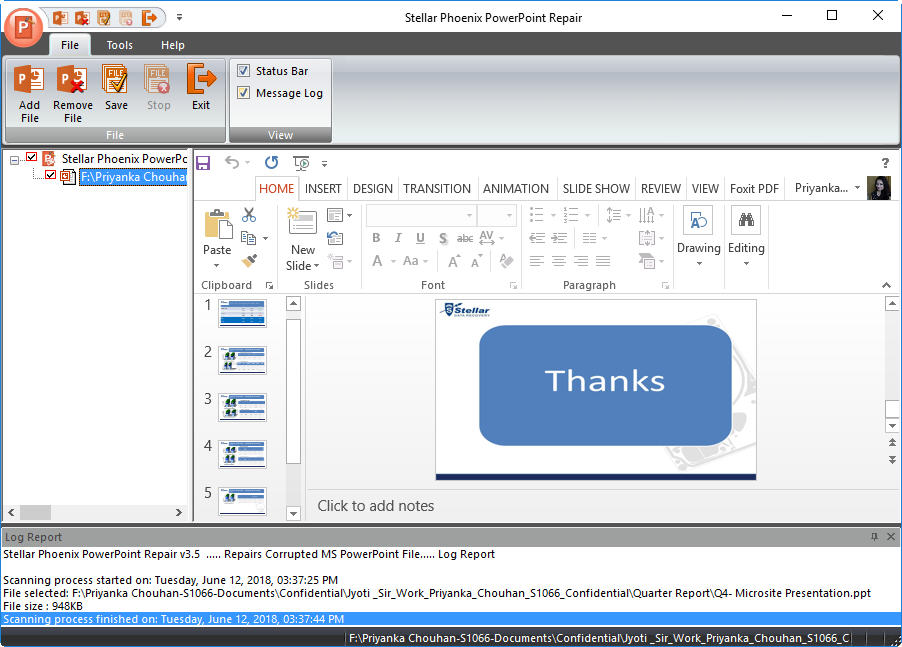Viewport: 902px width, 647px height.
Task: Select slide 1 thumbnail
Action: pos(242,313)
